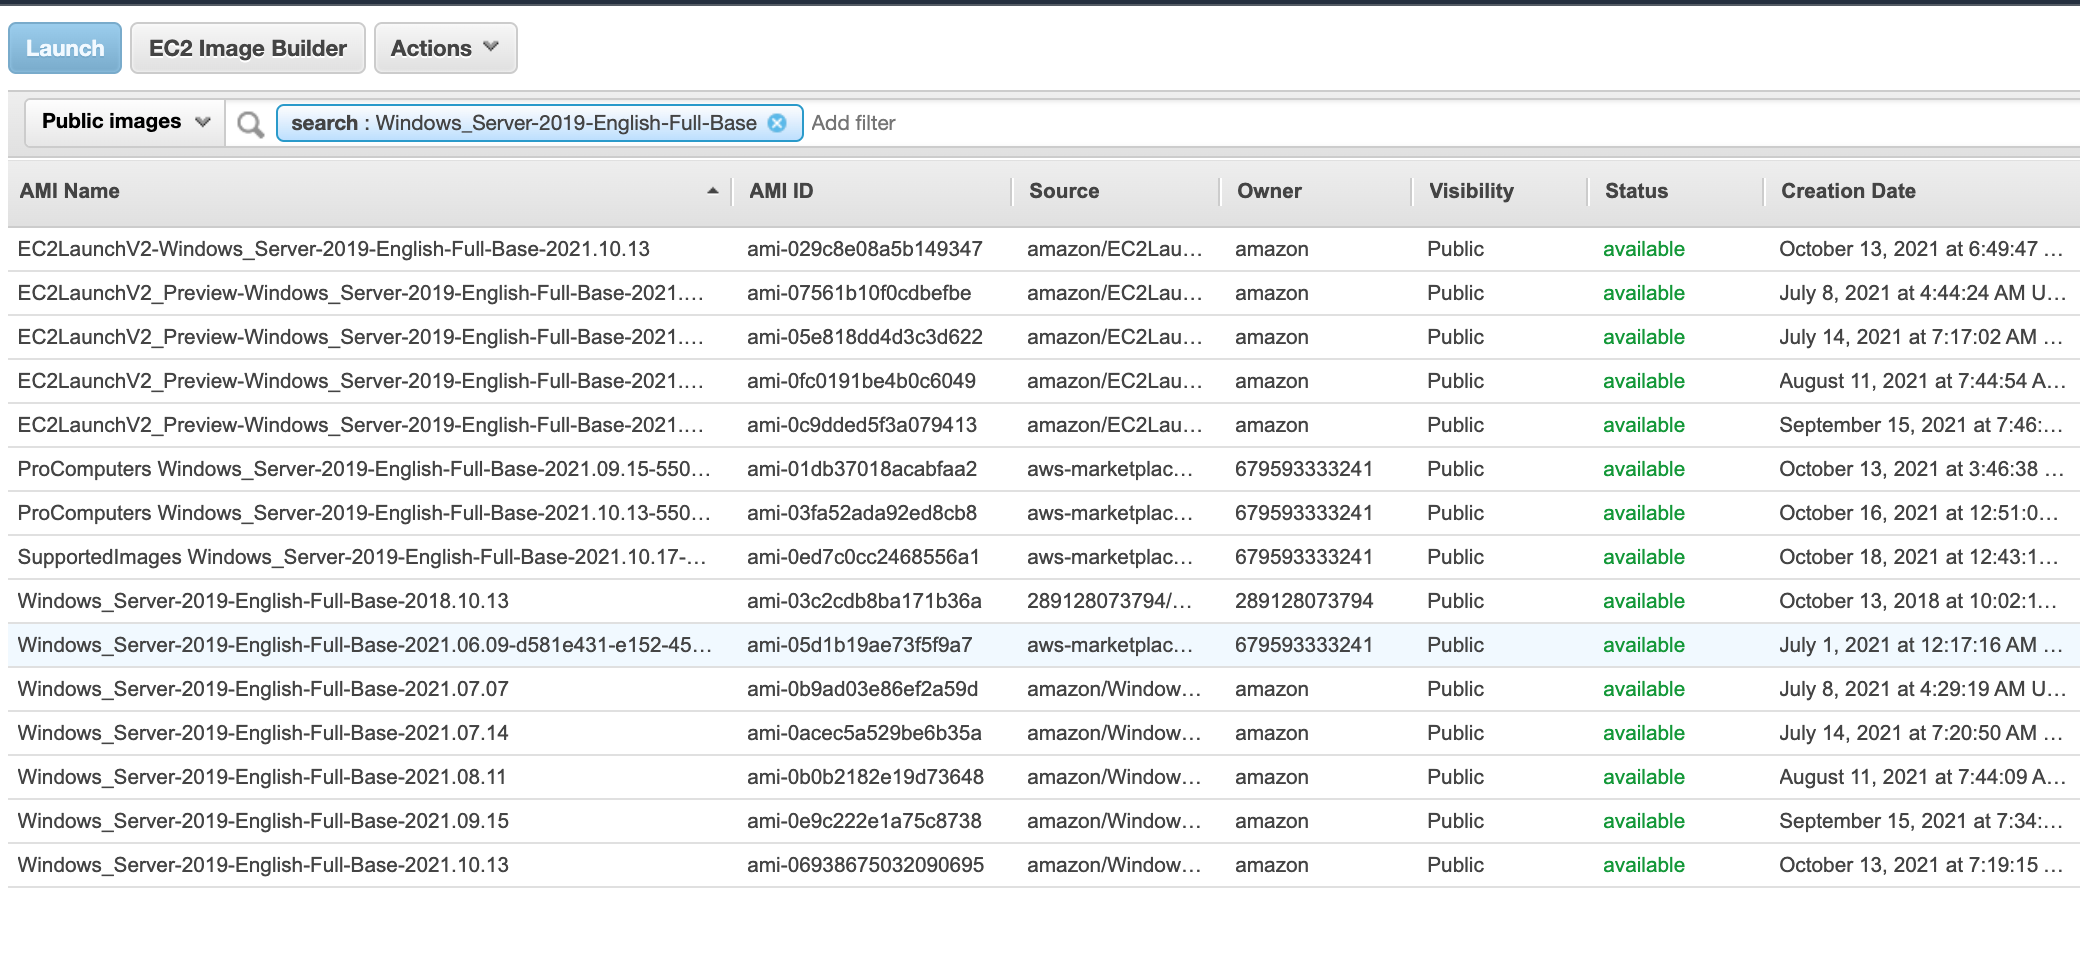Image resolution: width=2080 pixels, height=978 pixels.
Task: Click creation date September 15, 2021 at 7:34 cell
Action: [x=1920, y=821]
